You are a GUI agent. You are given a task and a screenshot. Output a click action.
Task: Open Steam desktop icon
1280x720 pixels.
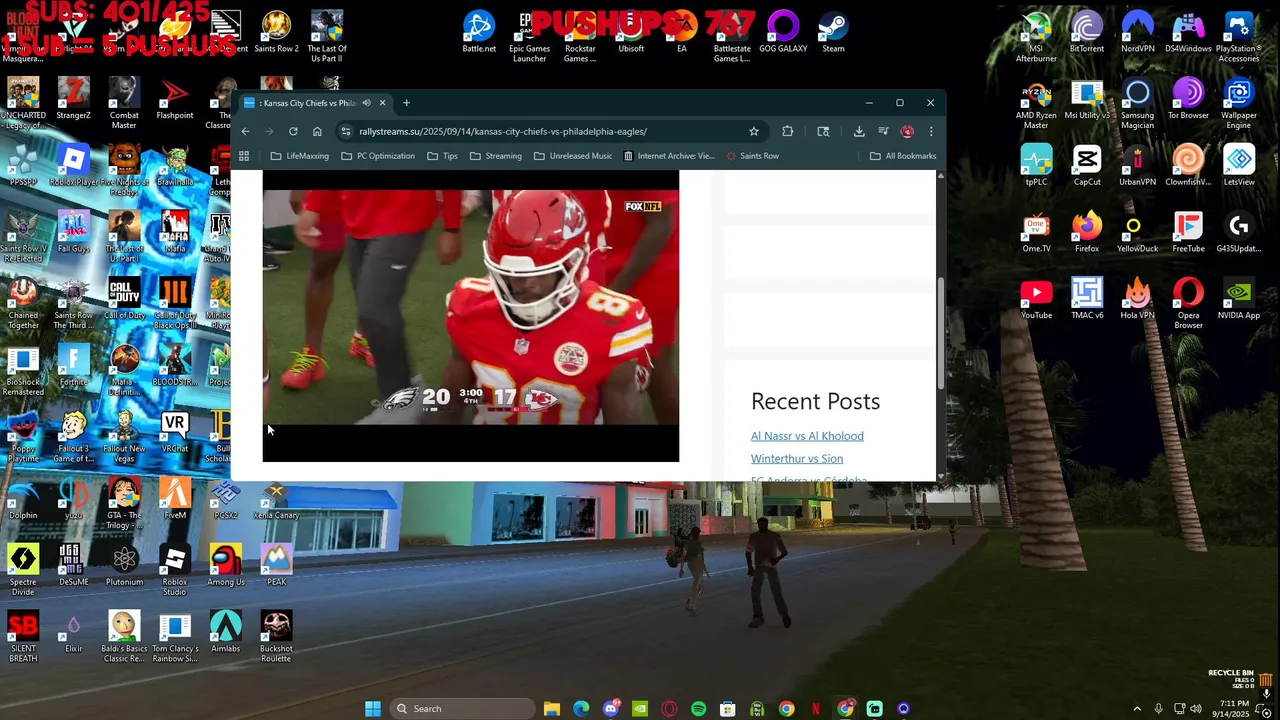click(833, 32)
